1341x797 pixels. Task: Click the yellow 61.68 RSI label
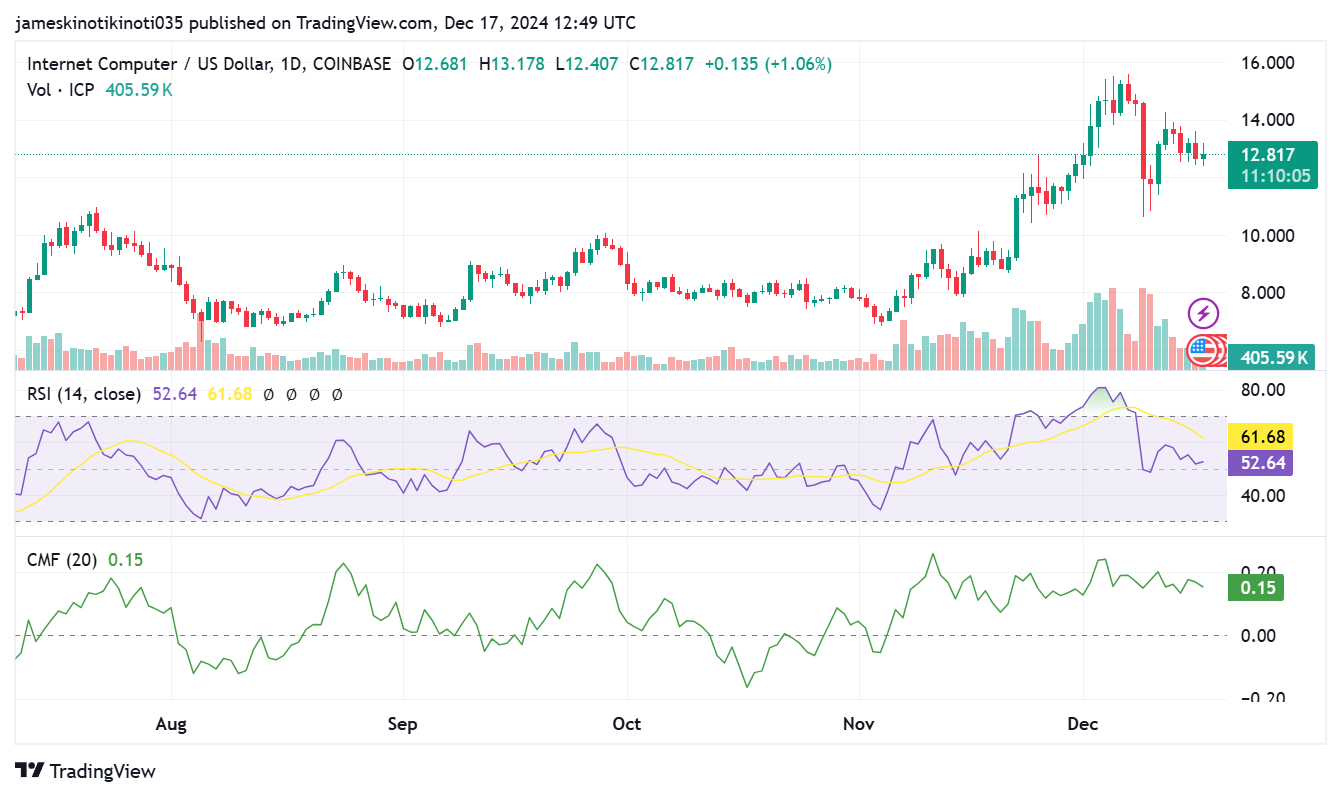(x=1261, y=437)
